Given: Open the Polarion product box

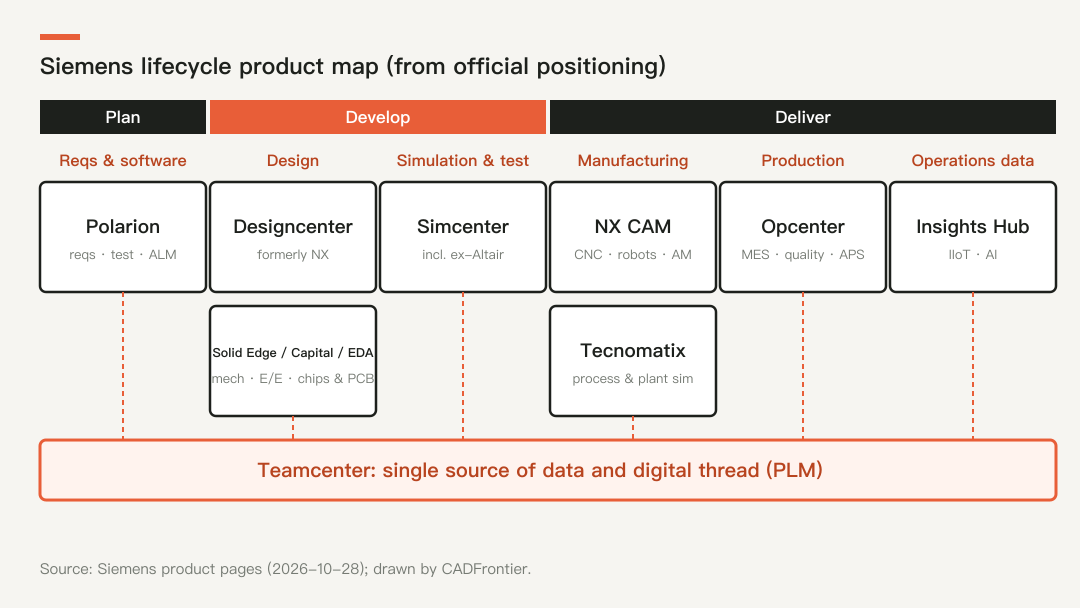Looking at the screenshot, I should tap(123, 237).
